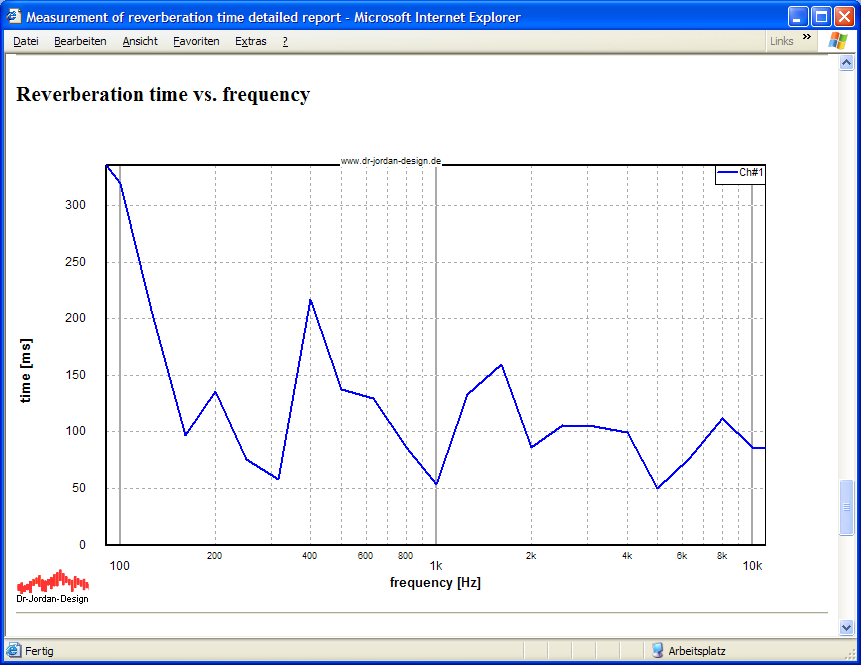
Task: Click the scrollbar up arrow
Action: coord(847,62)
